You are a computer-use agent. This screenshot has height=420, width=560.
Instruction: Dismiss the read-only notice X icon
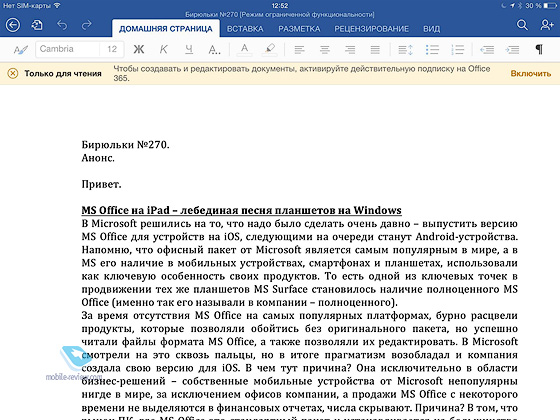point(13,74)
